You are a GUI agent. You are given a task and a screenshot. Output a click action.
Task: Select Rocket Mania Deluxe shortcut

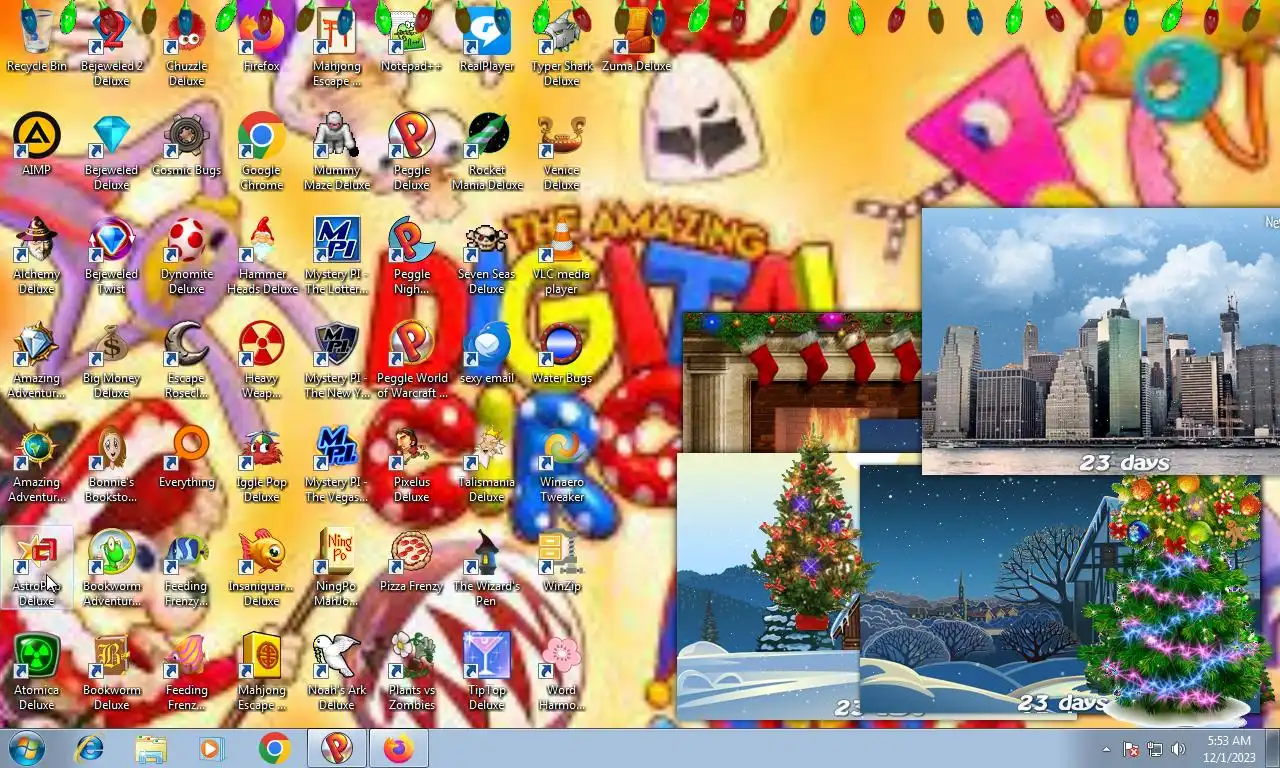coord(486,151)
